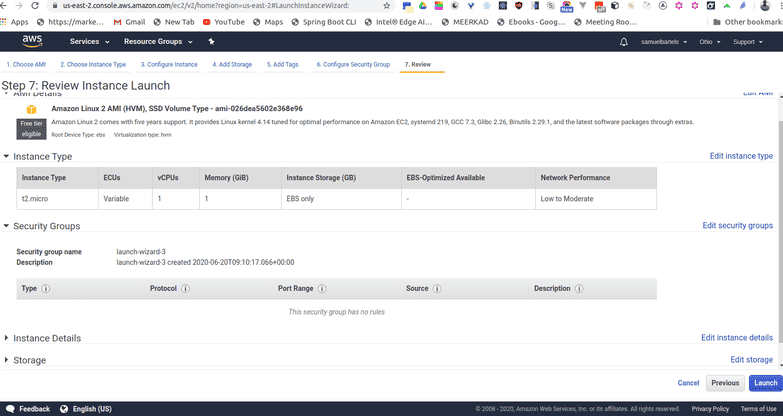The height and width of the screenshot is (416, 783).
Task: Select the EBS only storage cell
Action: click(341, 199)
